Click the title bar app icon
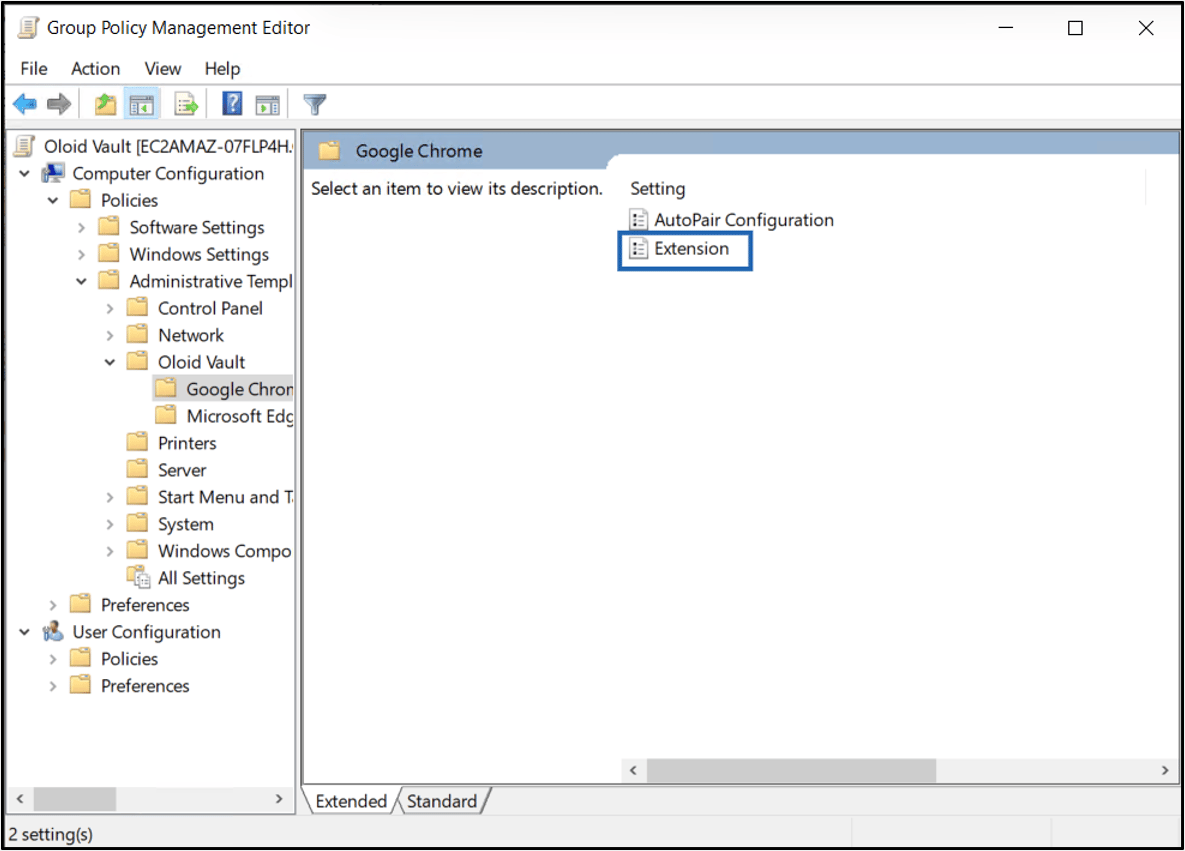This screenshot has width=1185, height=851. [x=28, y=28]
